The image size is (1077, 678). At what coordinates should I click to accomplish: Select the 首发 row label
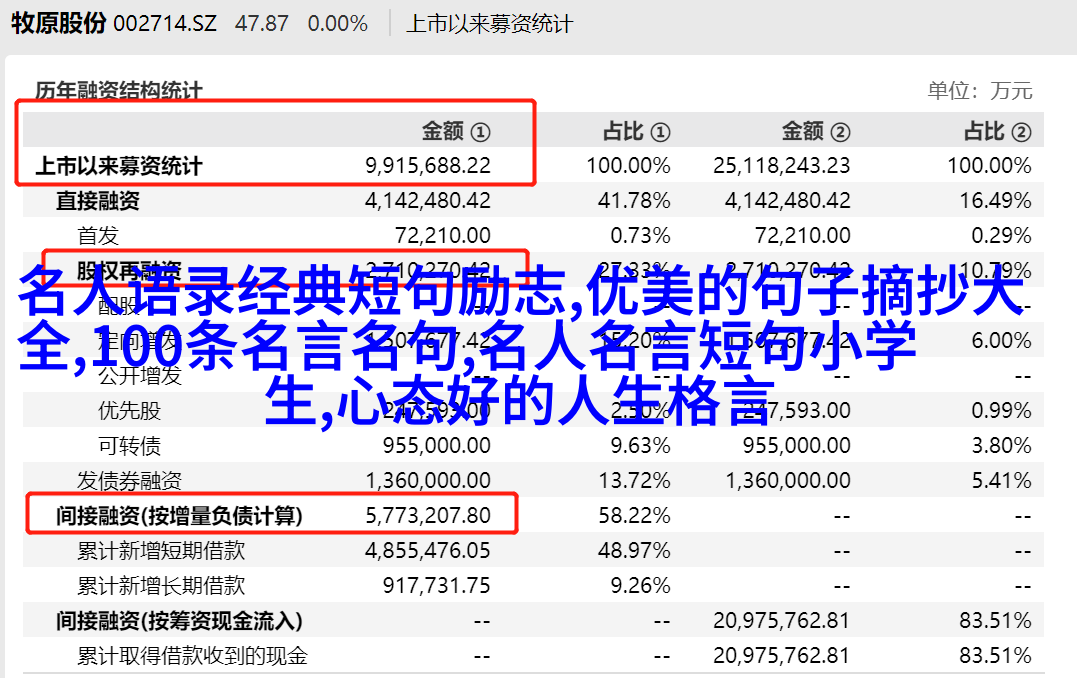click(x=98, y=236)
